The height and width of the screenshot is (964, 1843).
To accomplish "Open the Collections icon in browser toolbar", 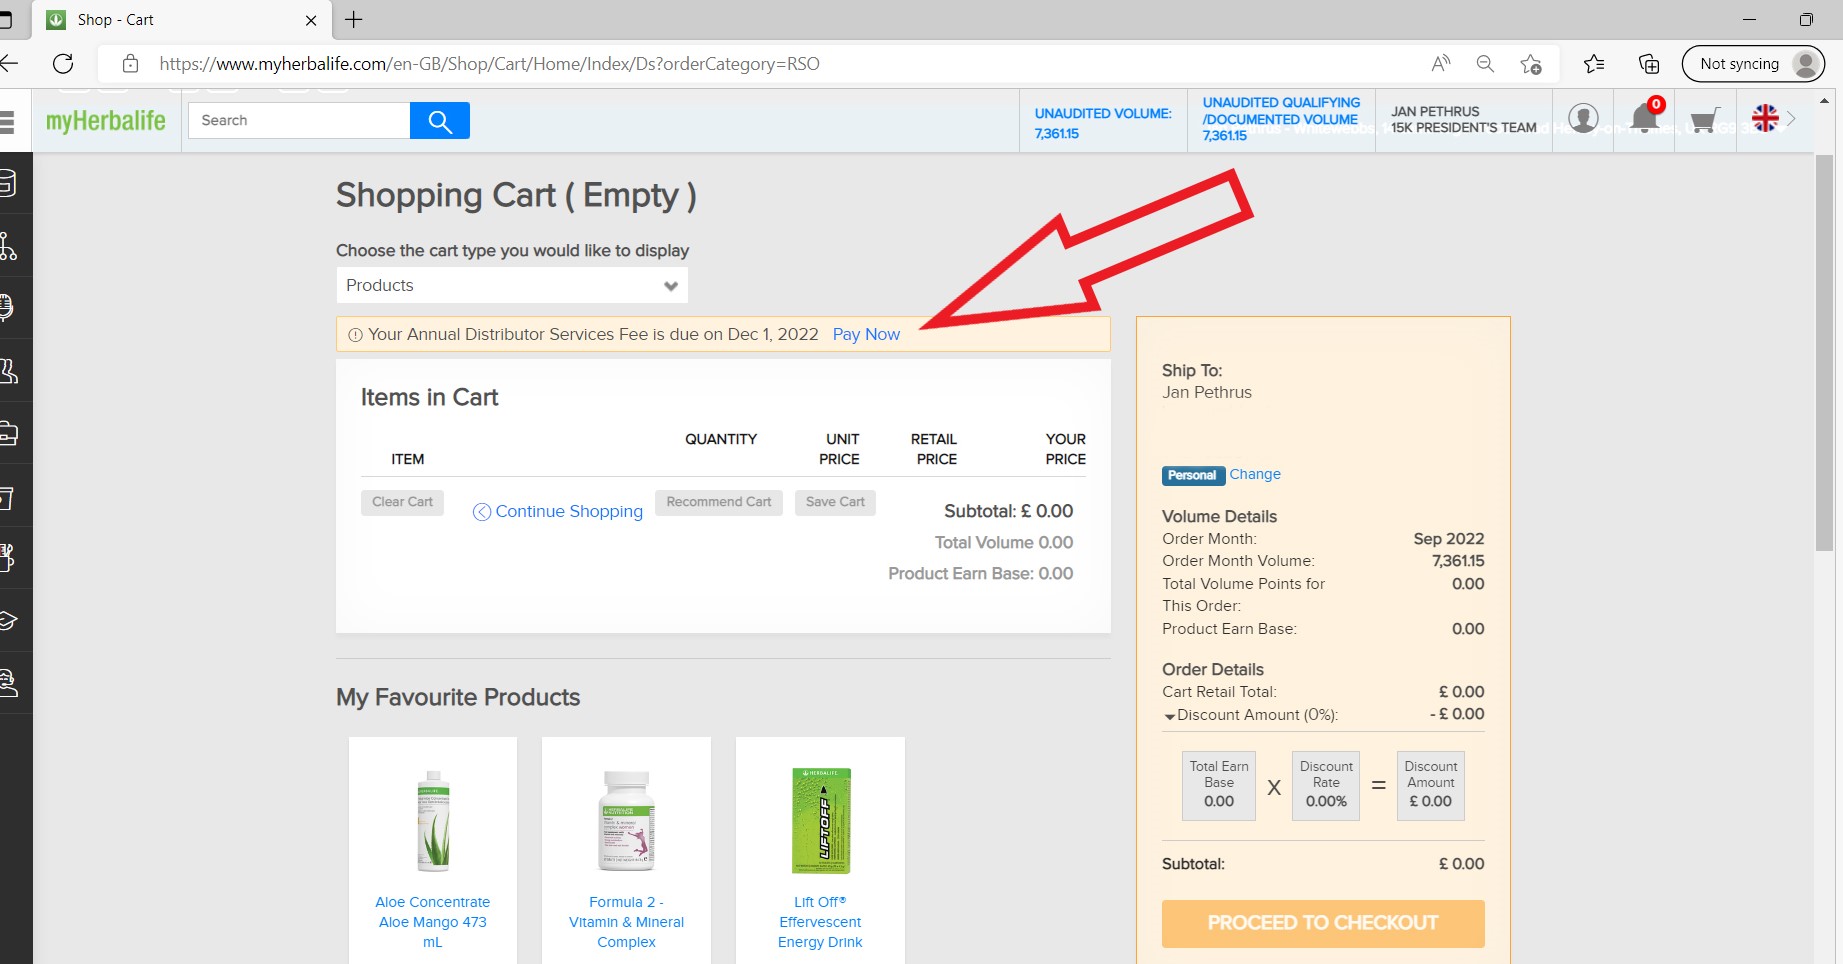I will [1649, 64].
